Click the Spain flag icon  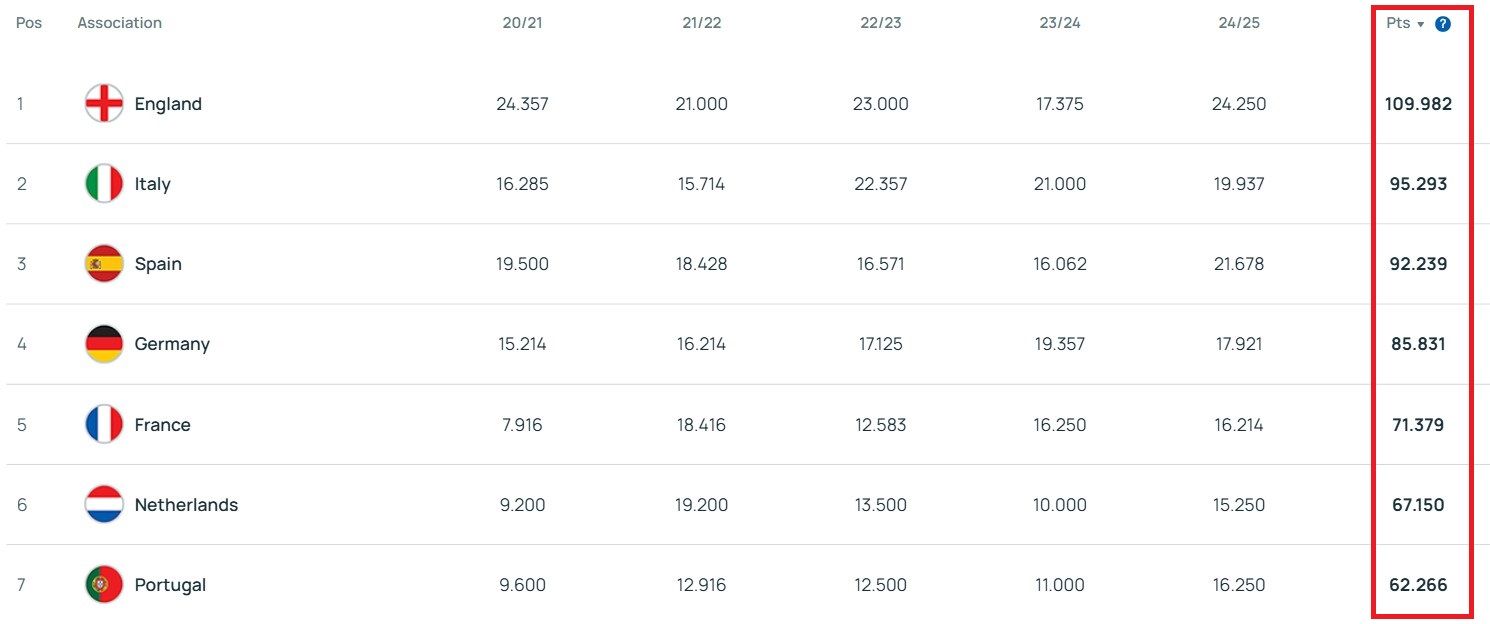tap(104, 264)
